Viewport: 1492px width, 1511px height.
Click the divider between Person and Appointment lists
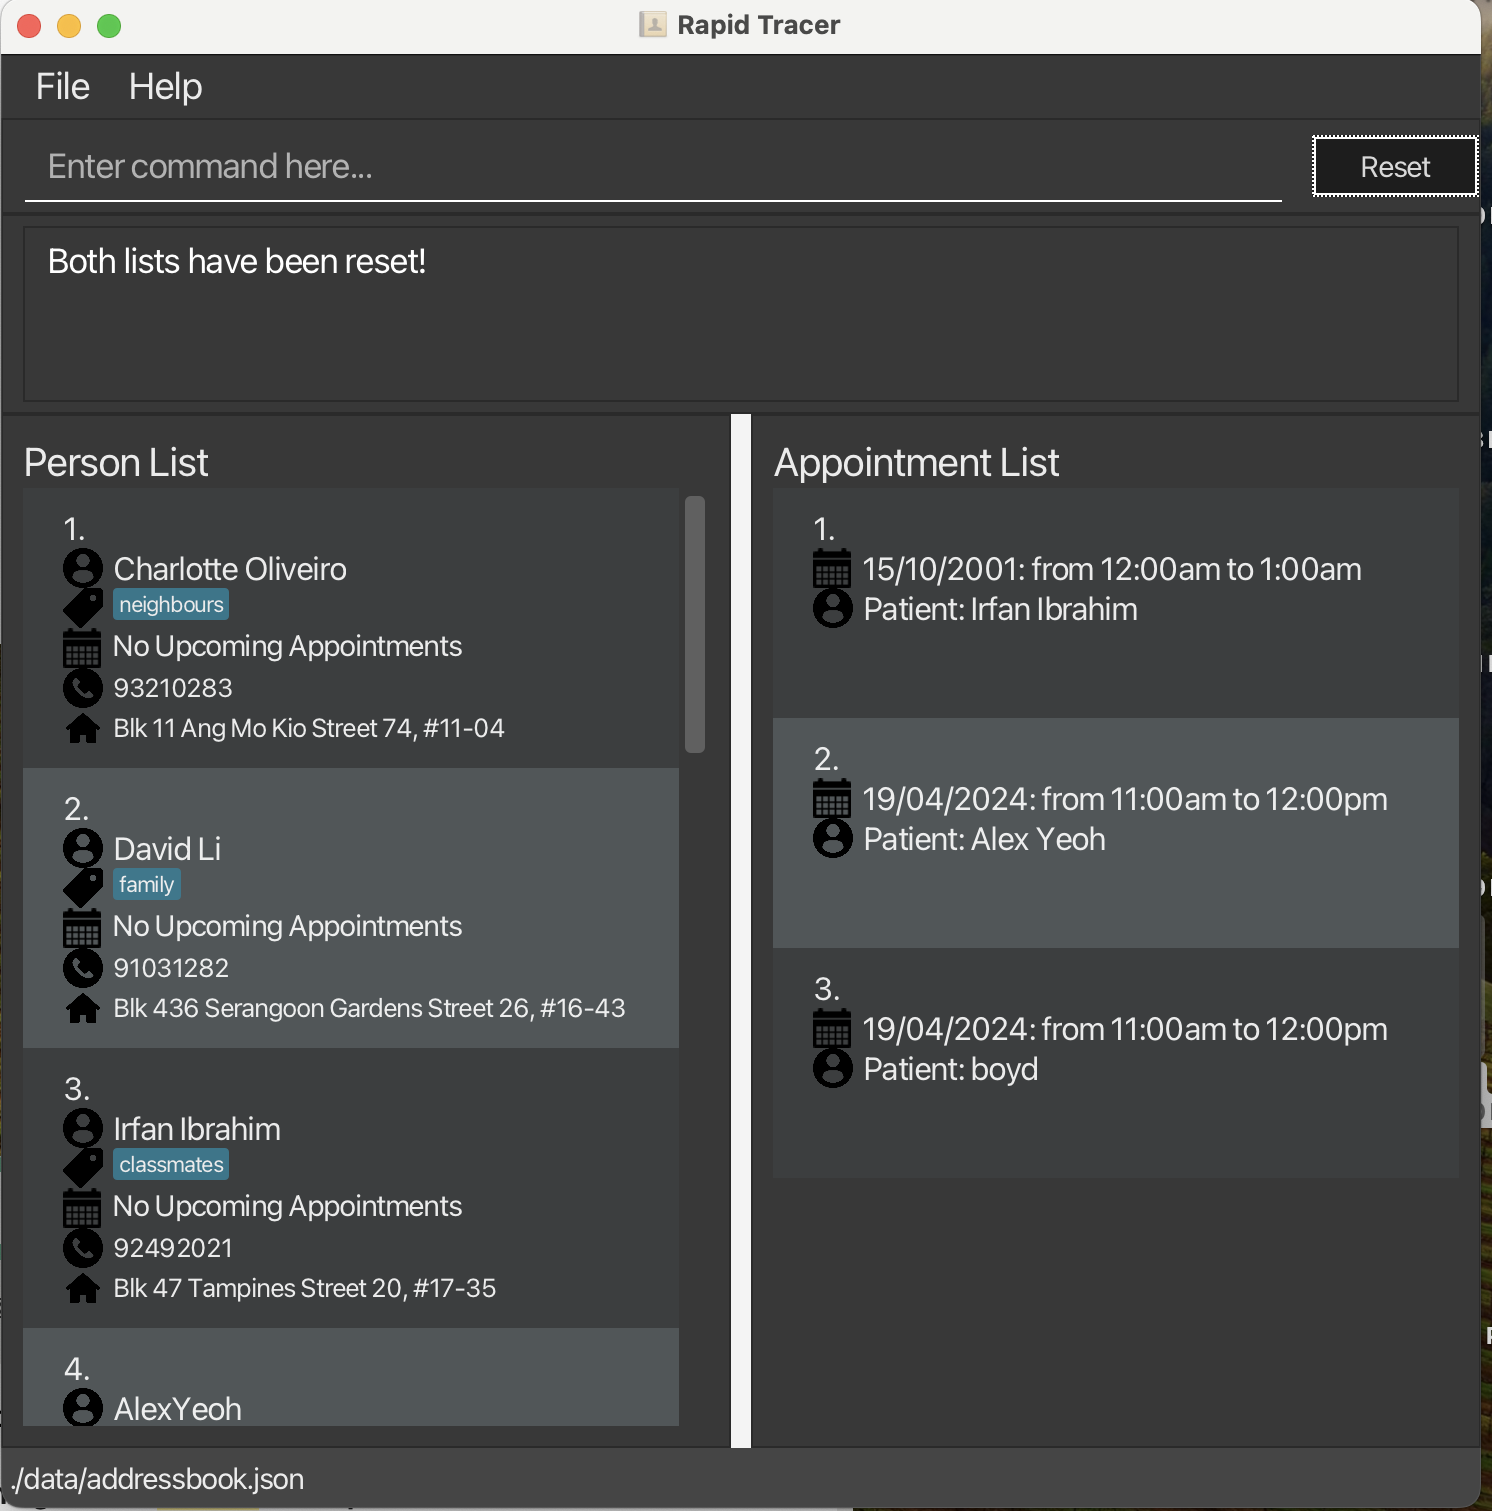pyautogui.click(x=741, y=930)
